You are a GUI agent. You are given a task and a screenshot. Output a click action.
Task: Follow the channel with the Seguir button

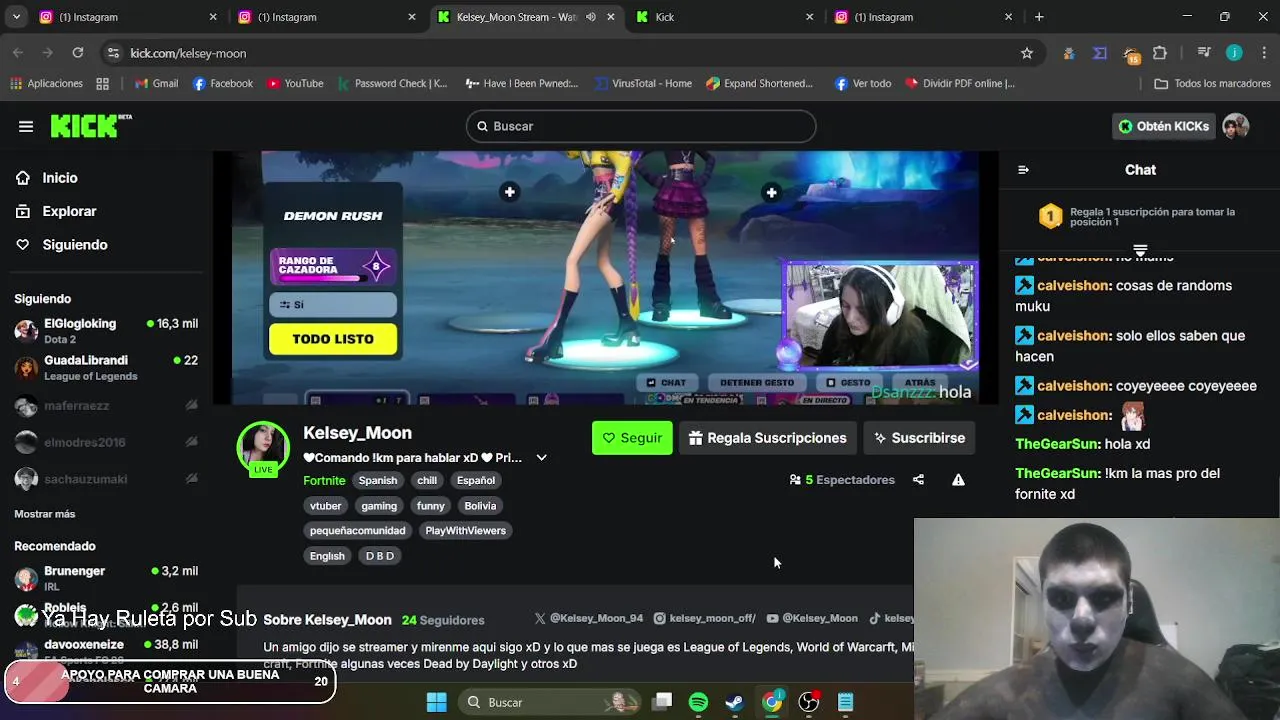click(x=632, y=438)
